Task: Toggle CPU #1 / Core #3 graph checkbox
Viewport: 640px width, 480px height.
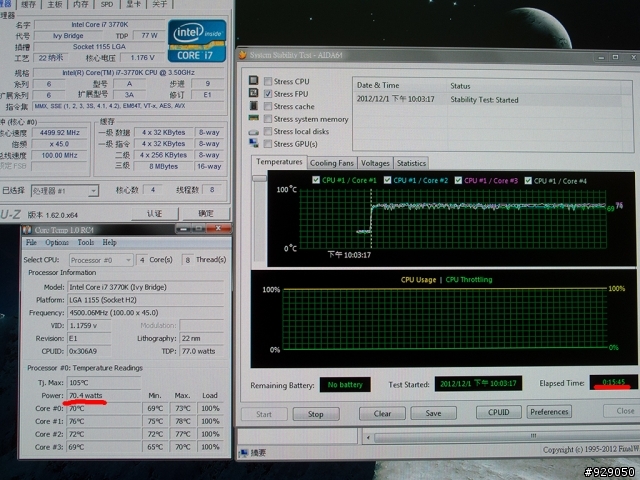Action: 458,180
